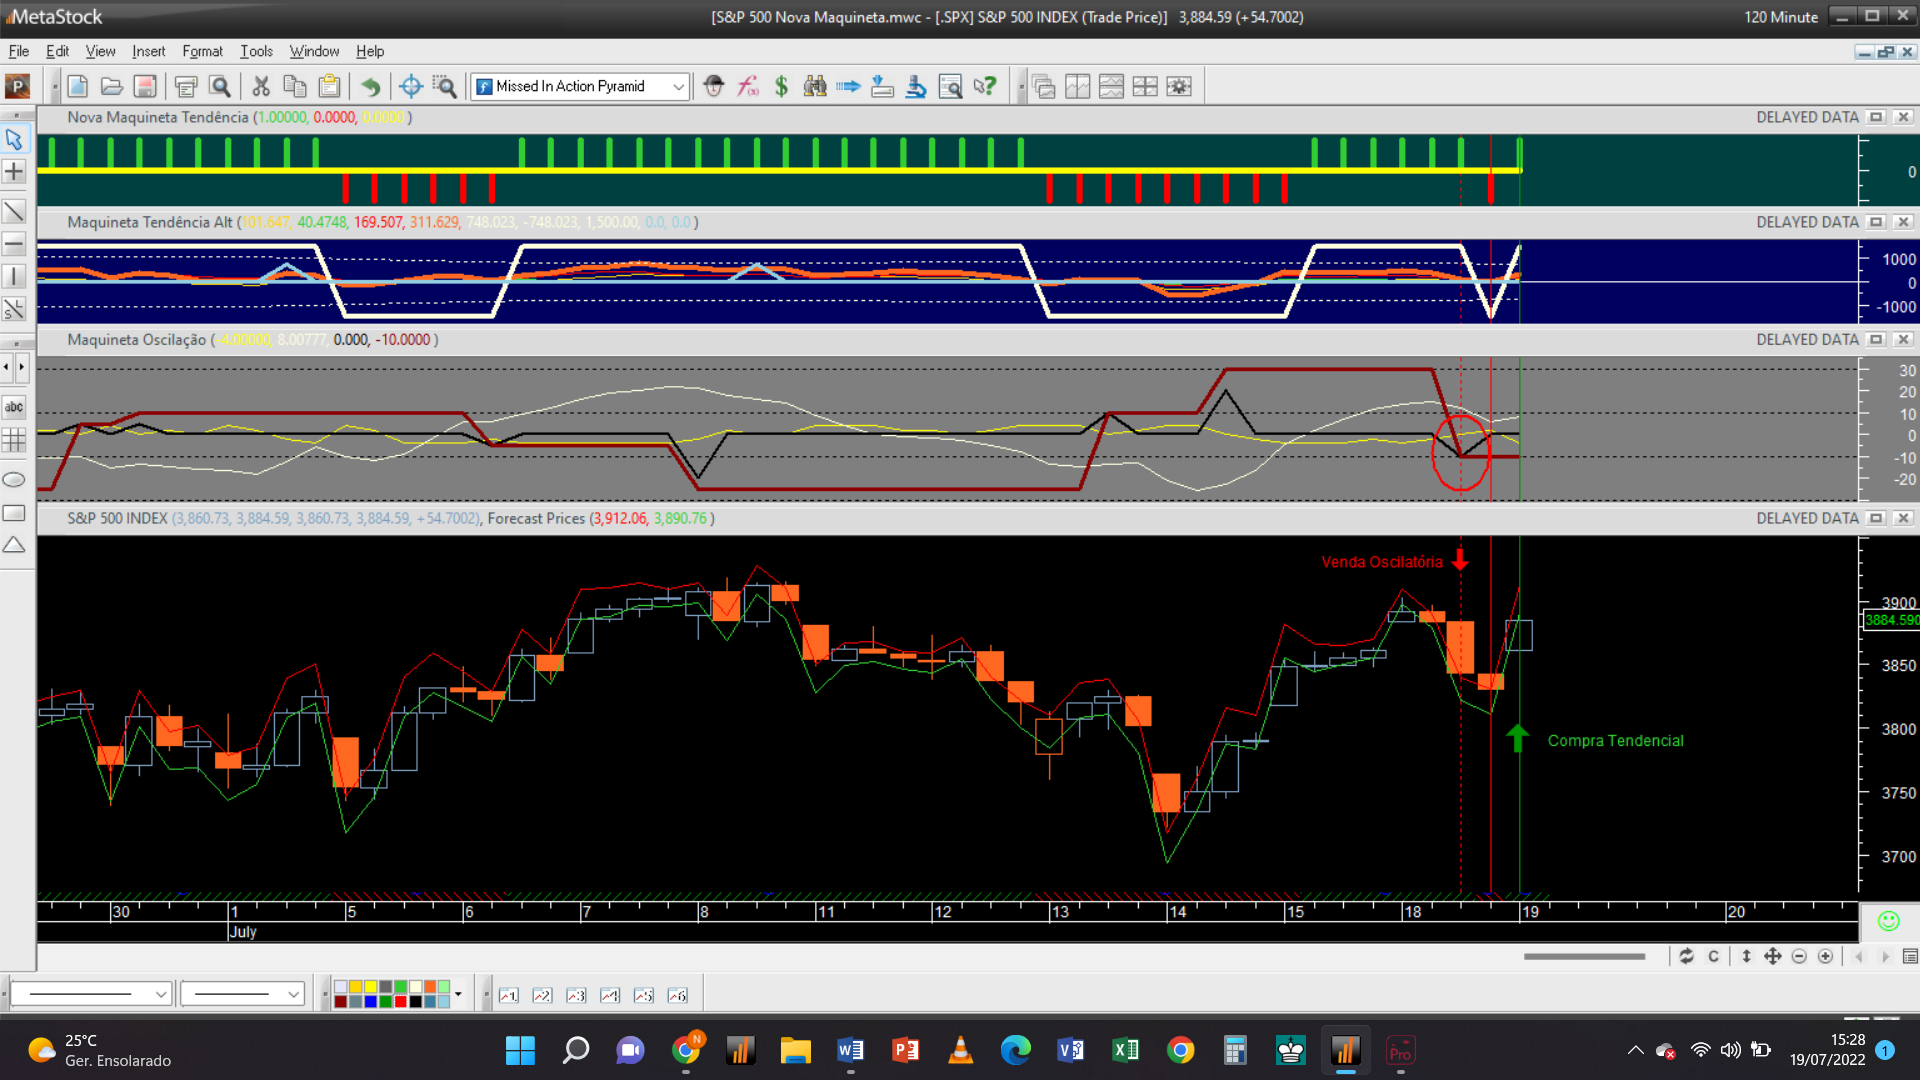Image resolution: width=1920 pixels, height=1080 pixels.
Task: Pick the yellow color swatch
Action: [370, 987]
